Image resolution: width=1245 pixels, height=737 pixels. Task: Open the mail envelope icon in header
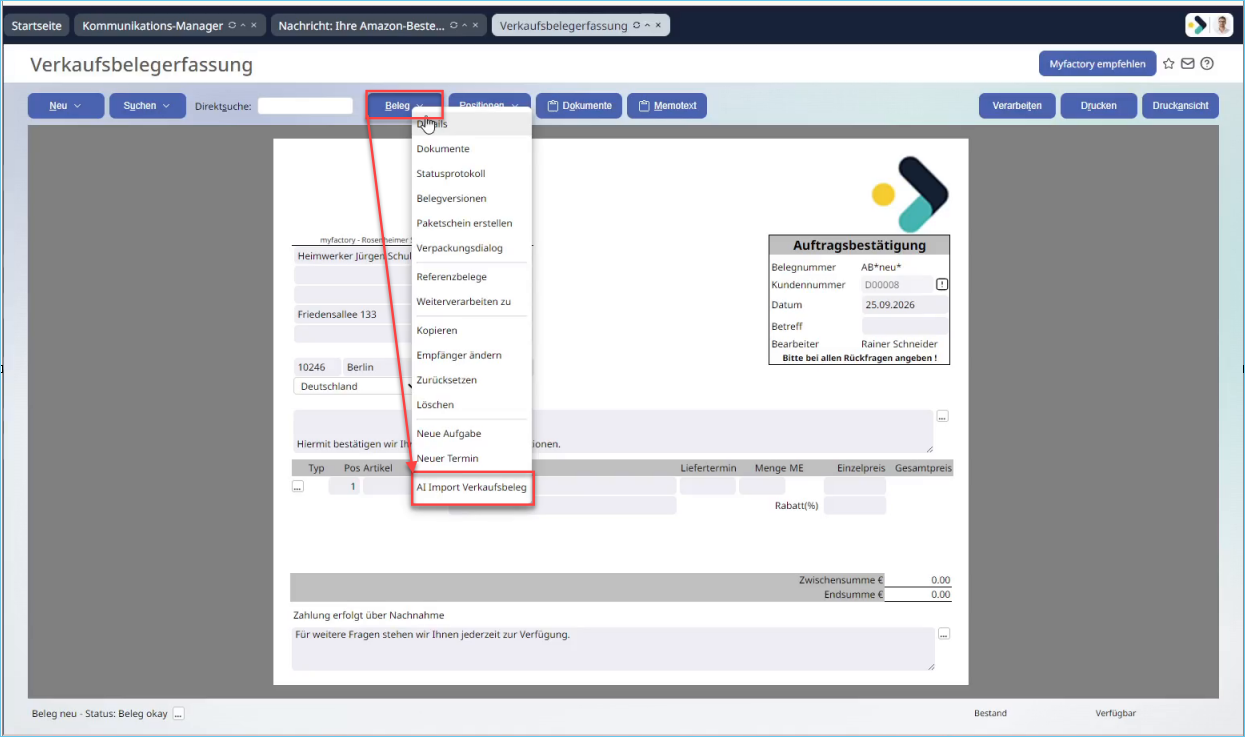1188,64
